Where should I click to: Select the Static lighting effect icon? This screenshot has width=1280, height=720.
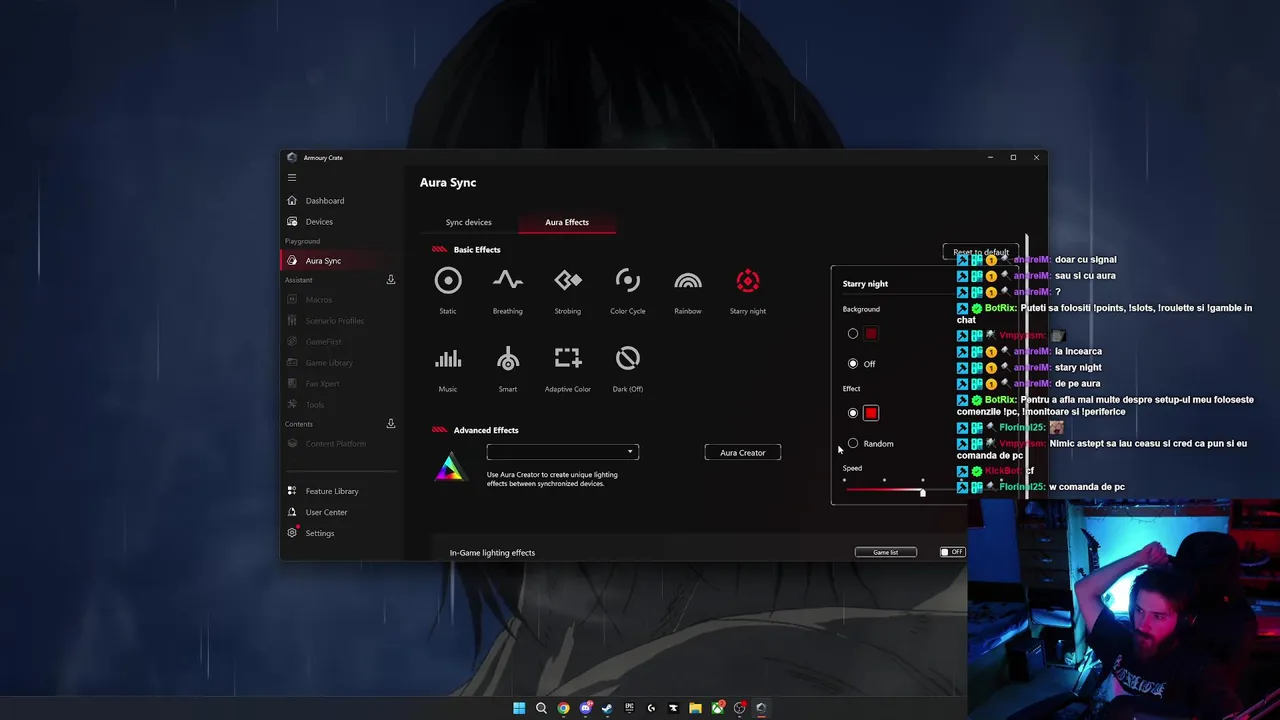[x=448, y=281]
